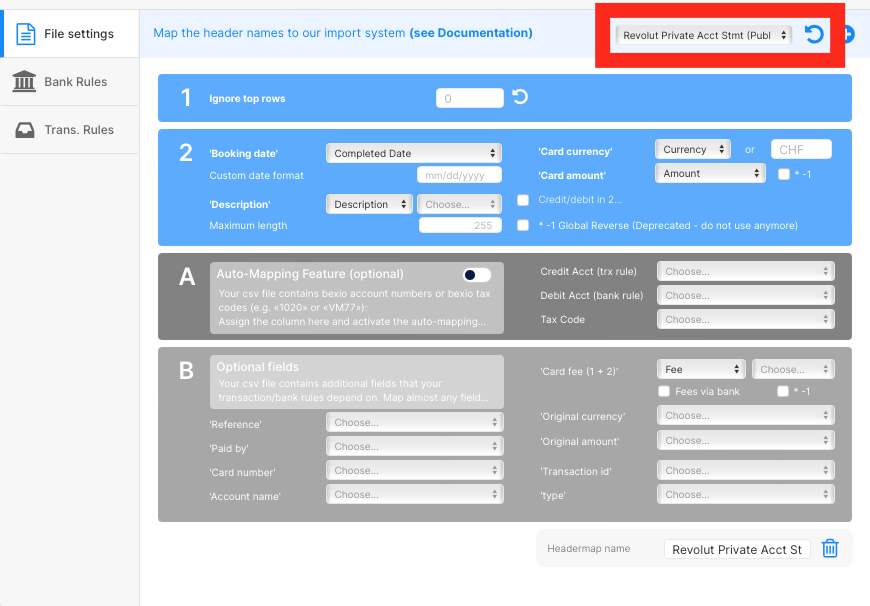Reset the ignore top rows value
Viewport: 870px width, 606px height.
point(520,97)
